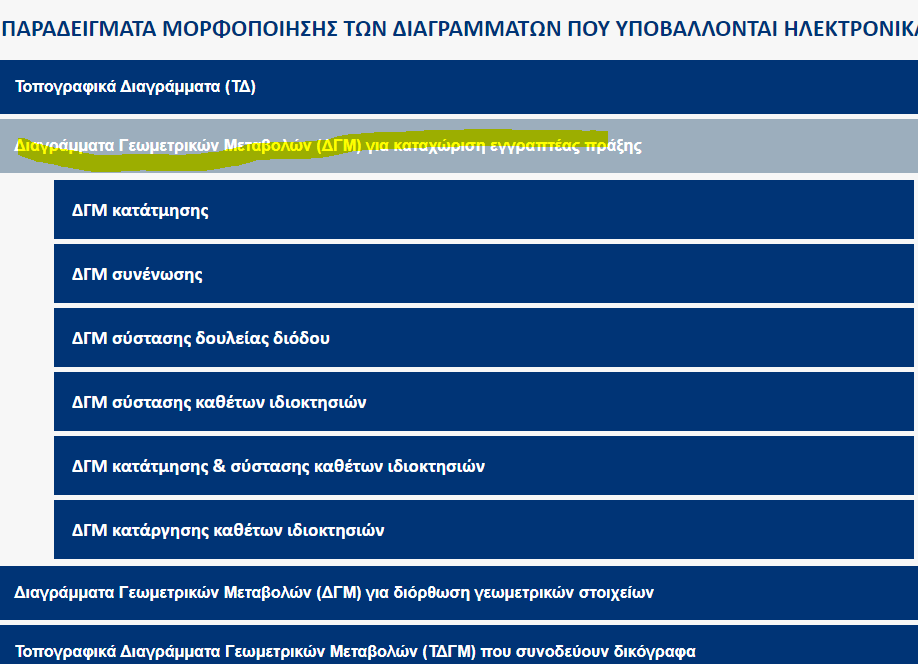The width and height of the screenshot is (918, 664).
Task: Expand the ΤΔΓΜ που συνοδεύουν δικόγραφα section
Action: pos(355,651)
